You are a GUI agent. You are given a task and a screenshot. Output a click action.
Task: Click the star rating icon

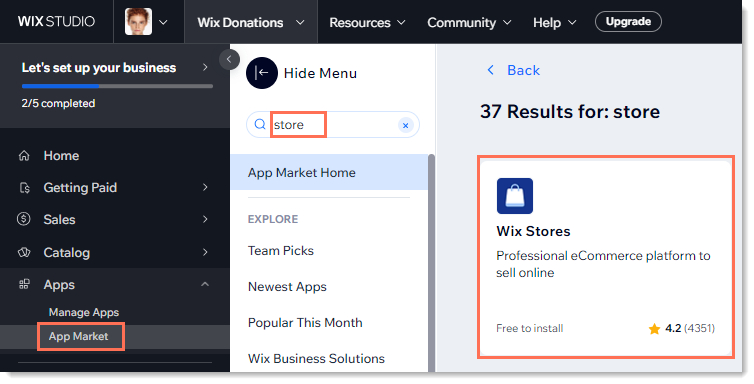654,329
